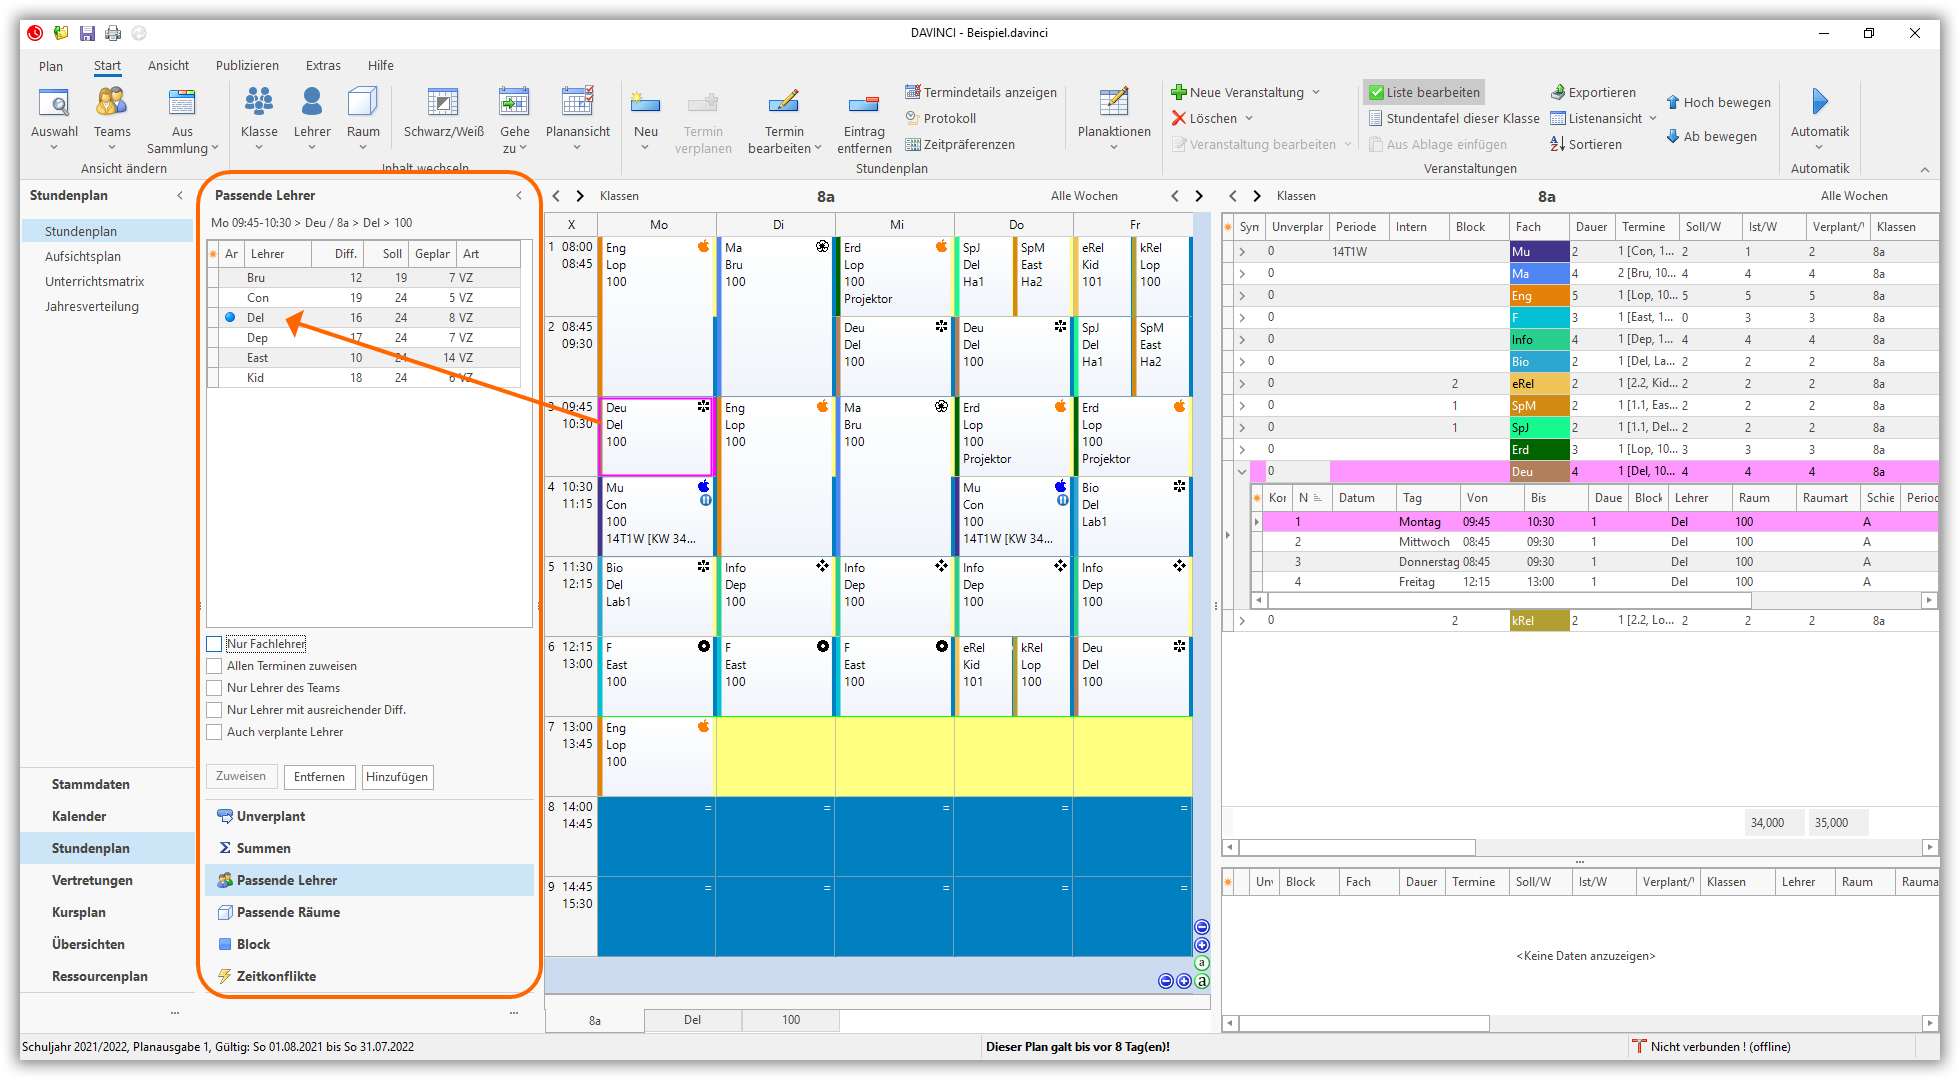Click the save icon in title bar
This screenshot has width=1960, height=1080.
click(87, 33)
